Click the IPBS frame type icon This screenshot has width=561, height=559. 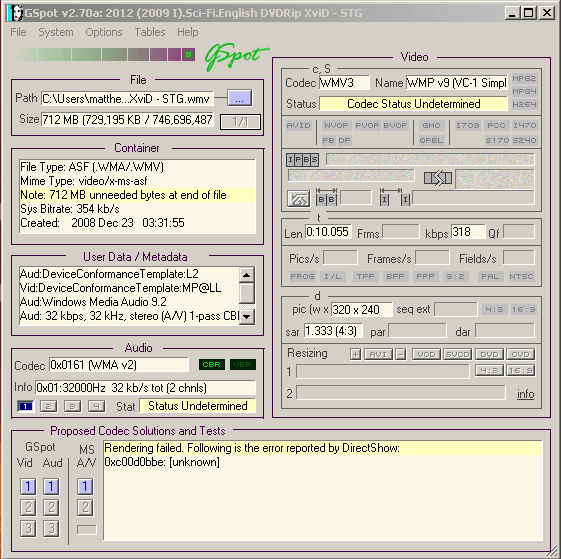[x=302, y=160]
